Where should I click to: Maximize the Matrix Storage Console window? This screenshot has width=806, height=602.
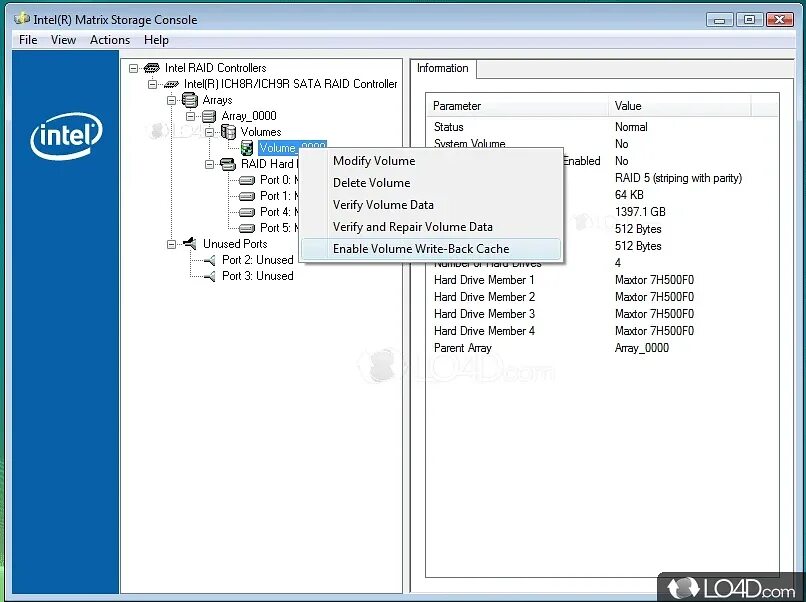pos(749,20)
